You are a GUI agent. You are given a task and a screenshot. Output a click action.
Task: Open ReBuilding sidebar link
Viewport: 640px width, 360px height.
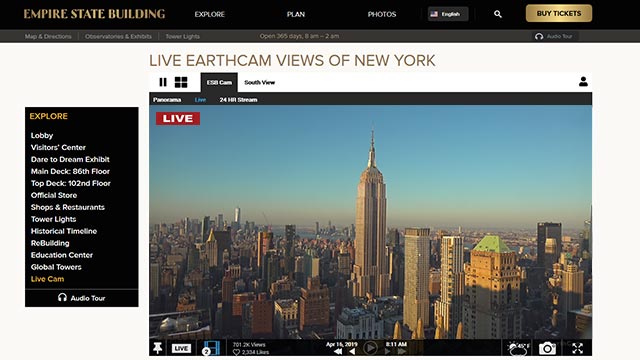(50, 243)
